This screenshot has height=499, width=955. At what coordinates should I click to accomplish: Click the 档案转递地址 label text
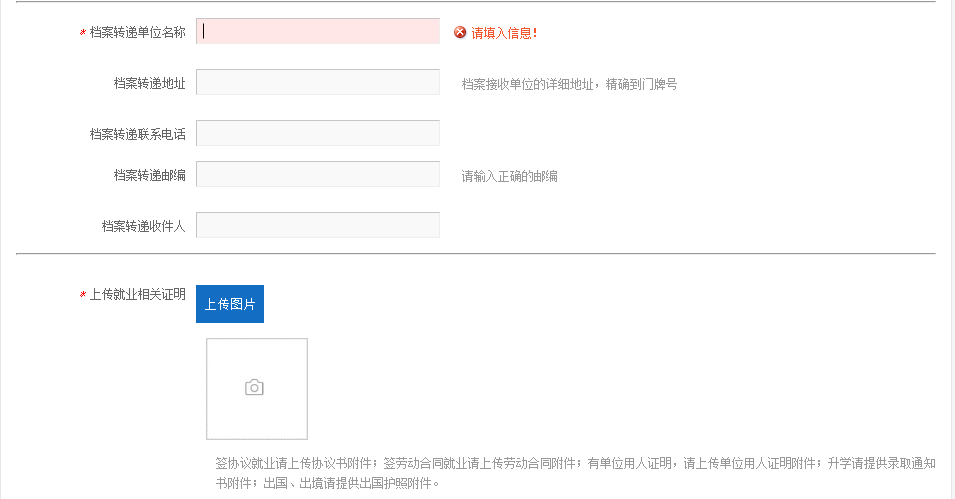149,83
